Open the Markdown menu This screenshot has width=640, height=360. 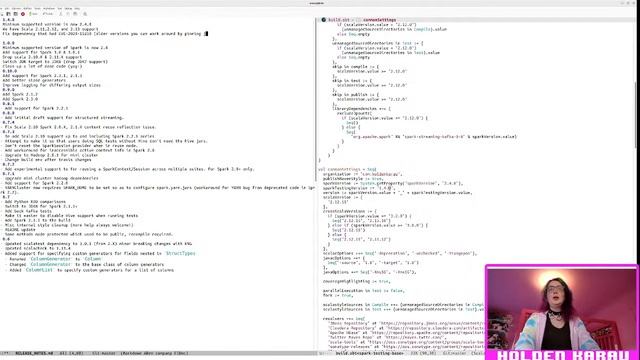[x=49, y=9]
